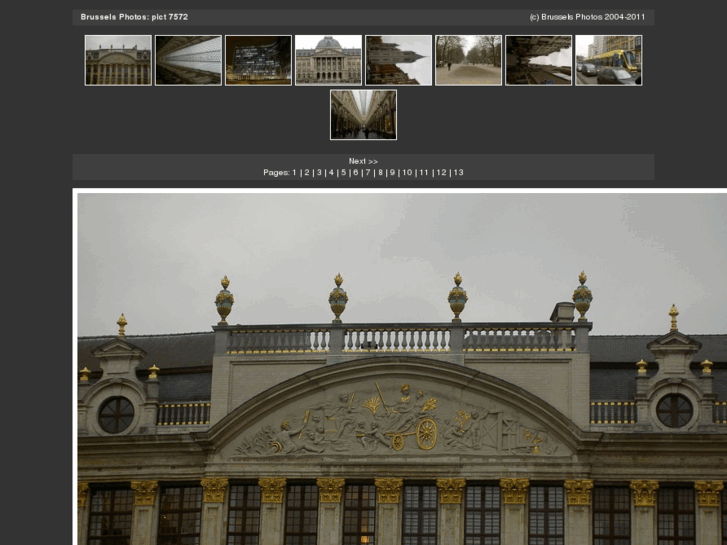Image resolution: width=727 pixels, height=545 pixels.
Task: Go to the Next >> page
Action: 364,161
